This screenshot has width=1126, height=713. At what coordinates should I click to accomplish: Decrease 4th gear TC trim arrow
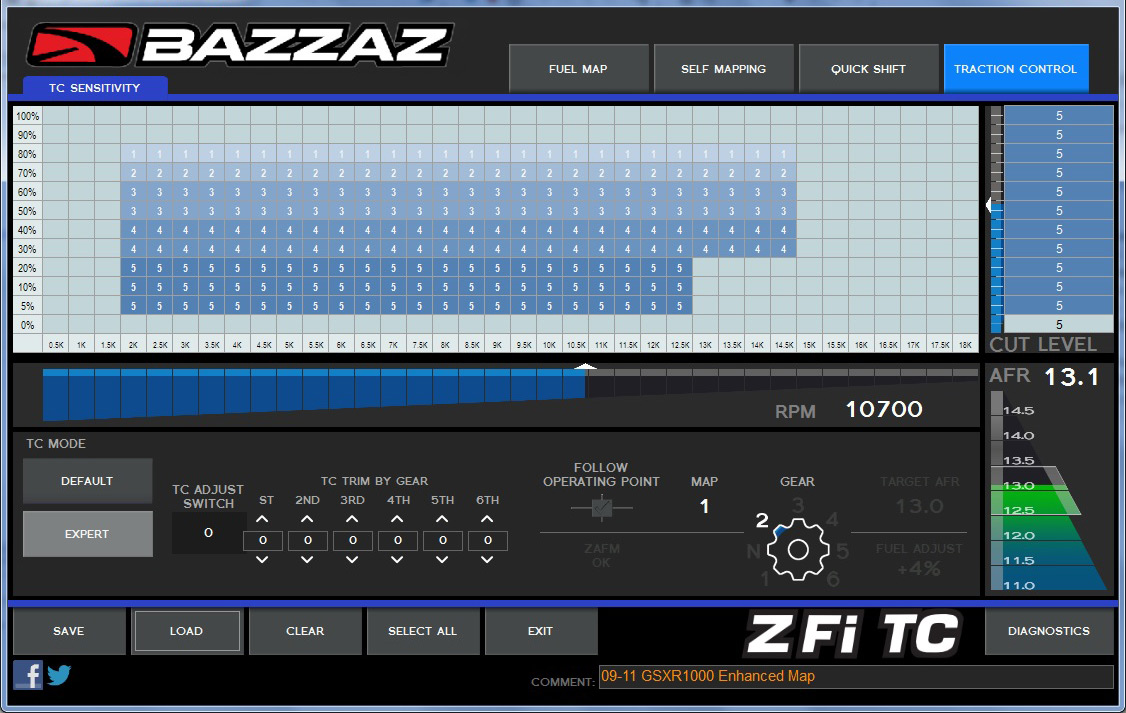(x=397, y=560)
